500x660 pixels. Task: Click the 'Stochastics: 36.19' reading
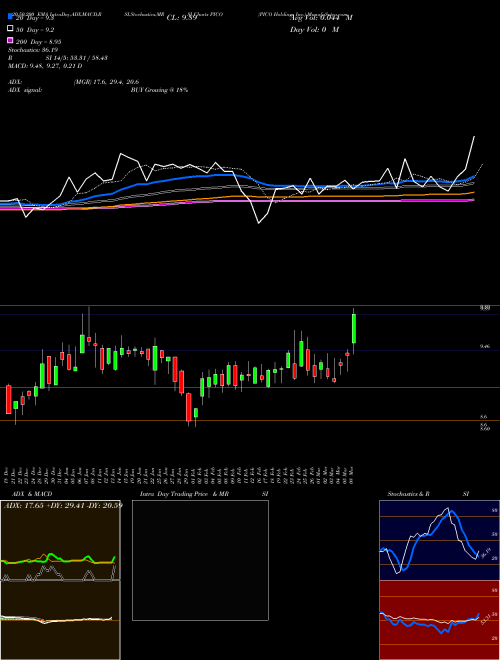(33, 50)
